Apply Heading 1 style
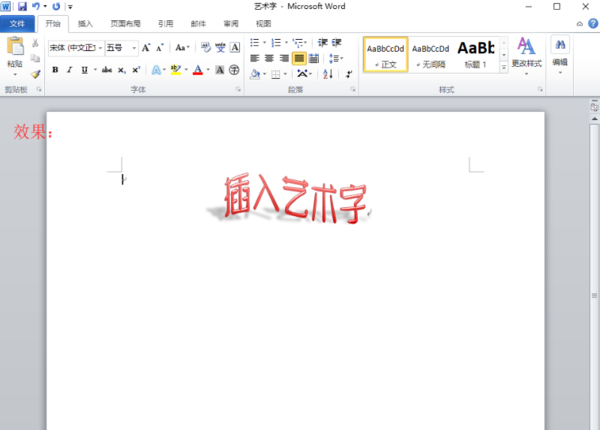This screenshot has width=600, height=430. [476, 55]
